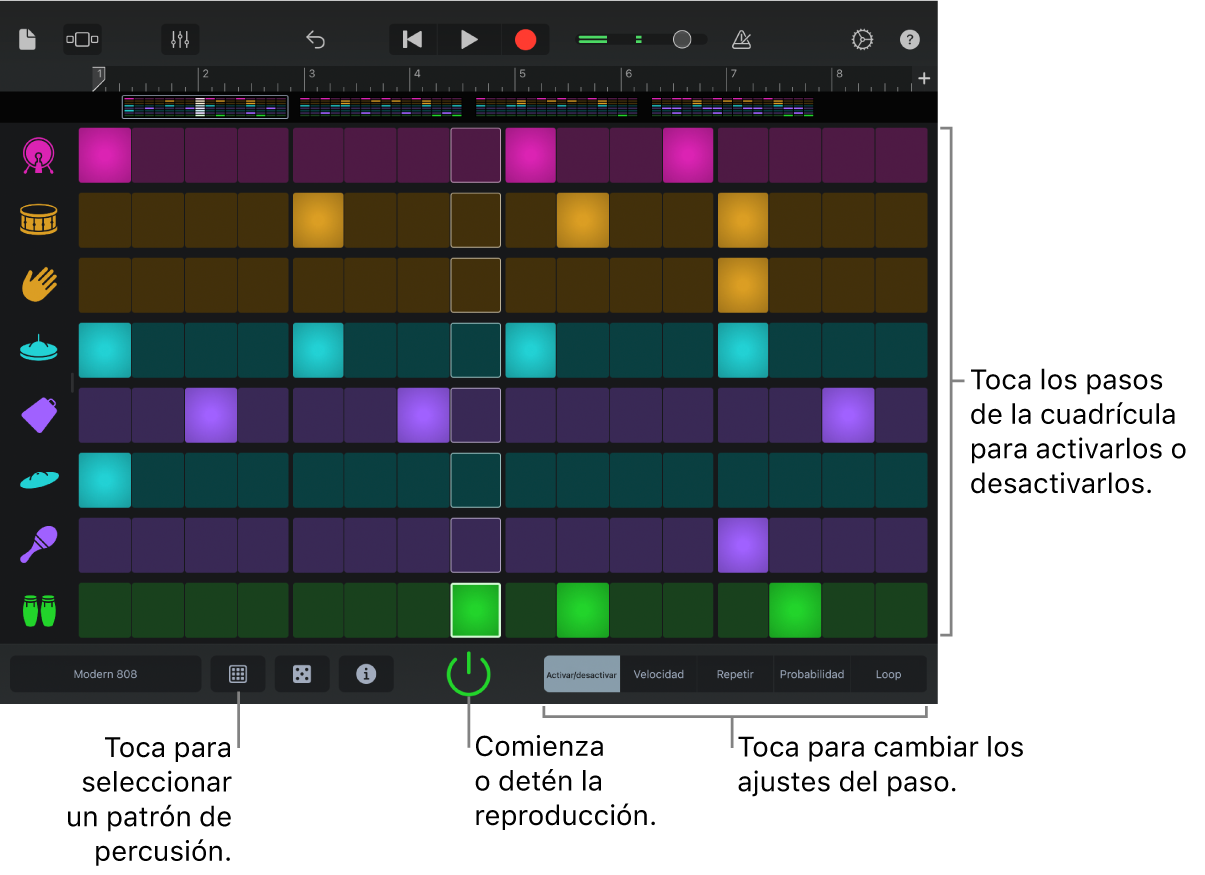Viewport: 1205px width, 875px height.
Task: Click the Undo arrow
Action: [x=316, y=40]
